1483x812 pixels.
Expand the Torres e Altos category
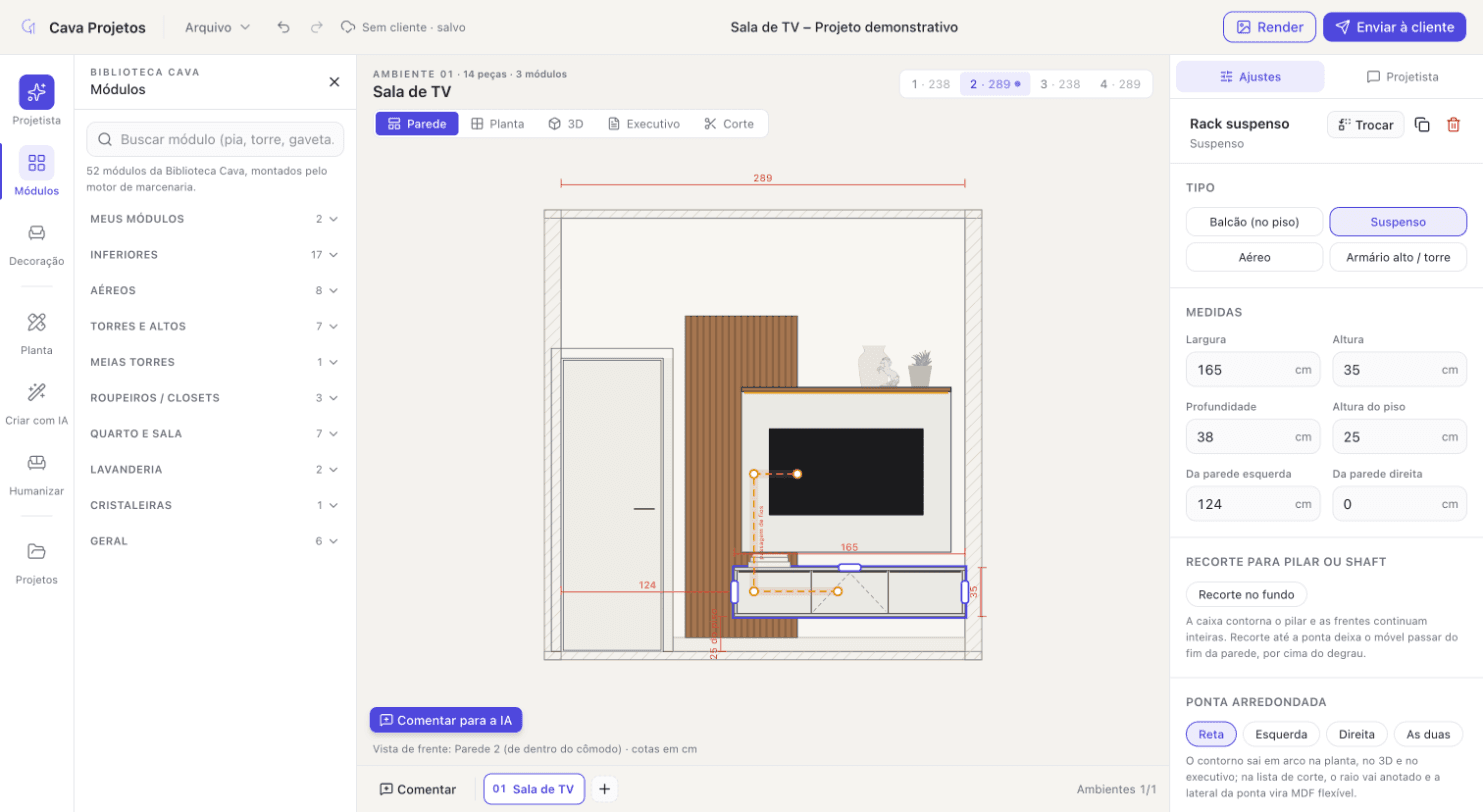point(214,326)
